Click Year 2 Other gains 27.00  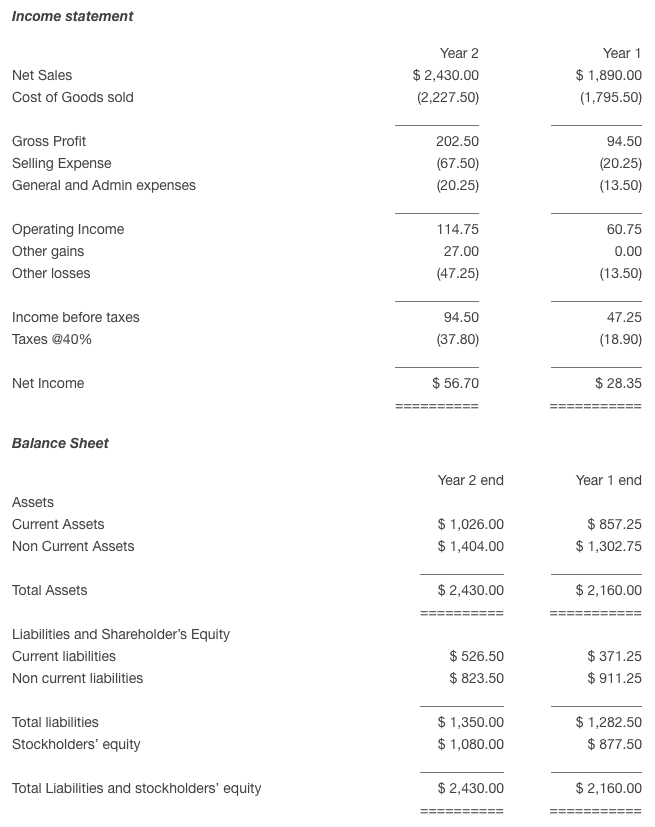461,252
